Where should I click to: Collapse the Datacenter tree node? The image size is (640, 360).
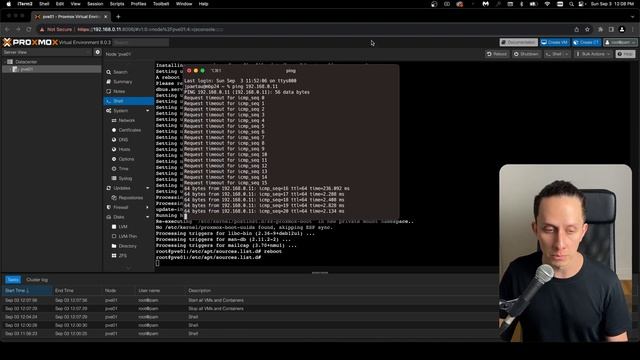(x=4, y=62)
